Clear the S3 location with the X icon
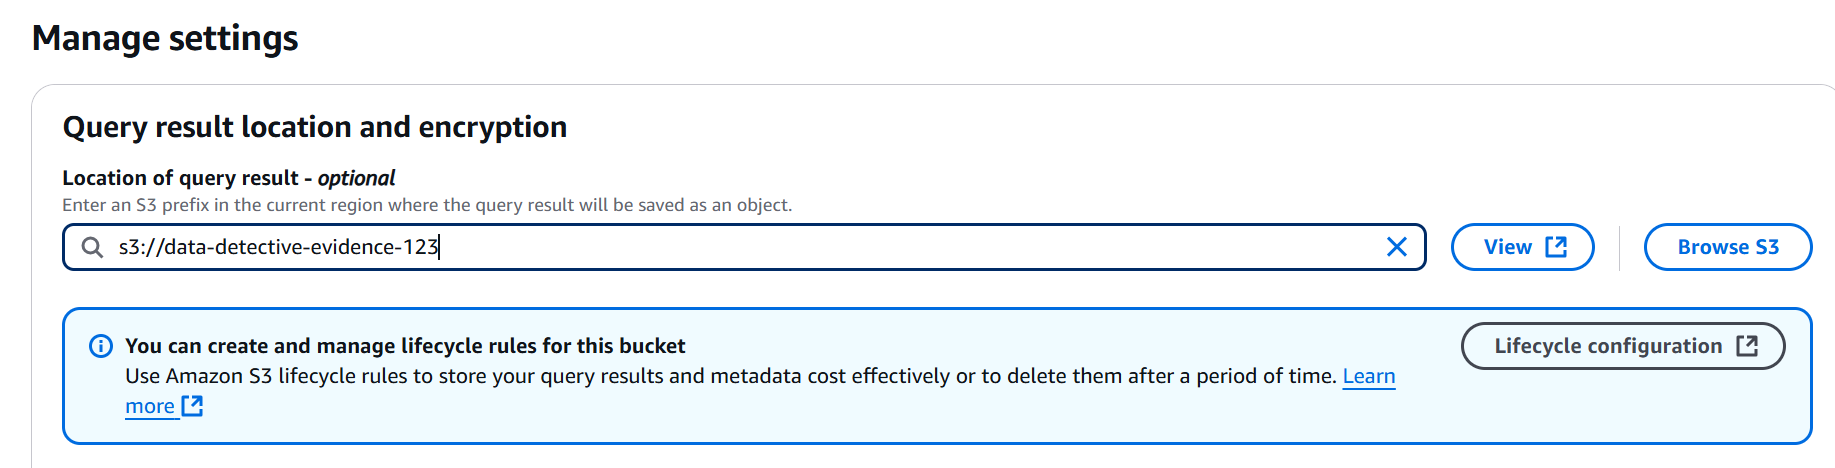1835x468 pixels. coord(1397,247)
